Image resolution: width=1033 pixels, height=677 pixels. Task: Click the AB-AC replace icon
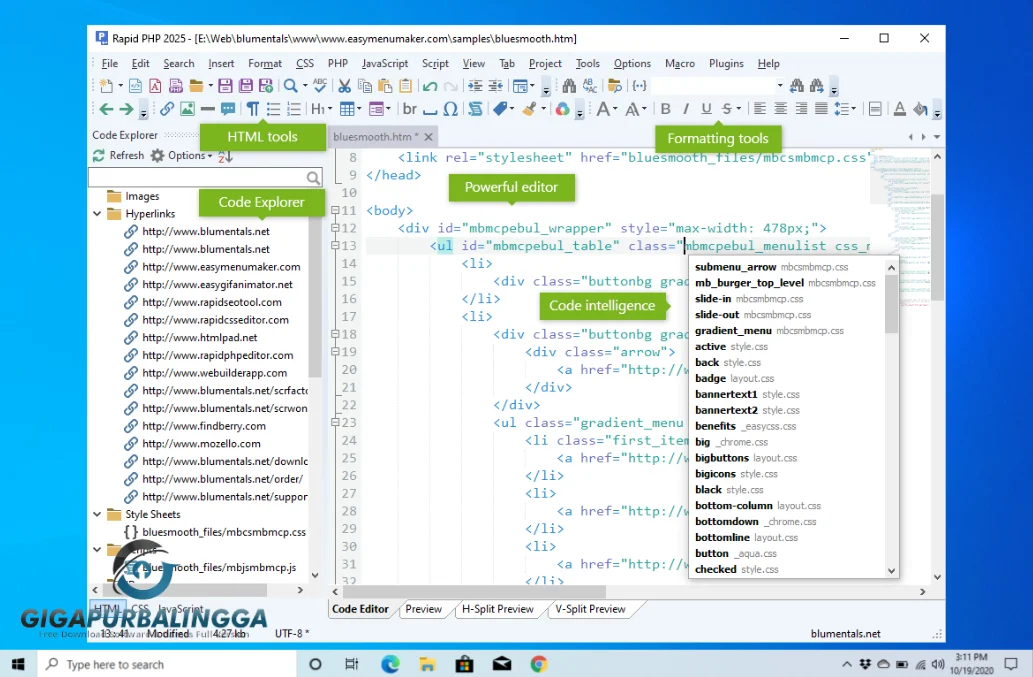tap(590, 86)
